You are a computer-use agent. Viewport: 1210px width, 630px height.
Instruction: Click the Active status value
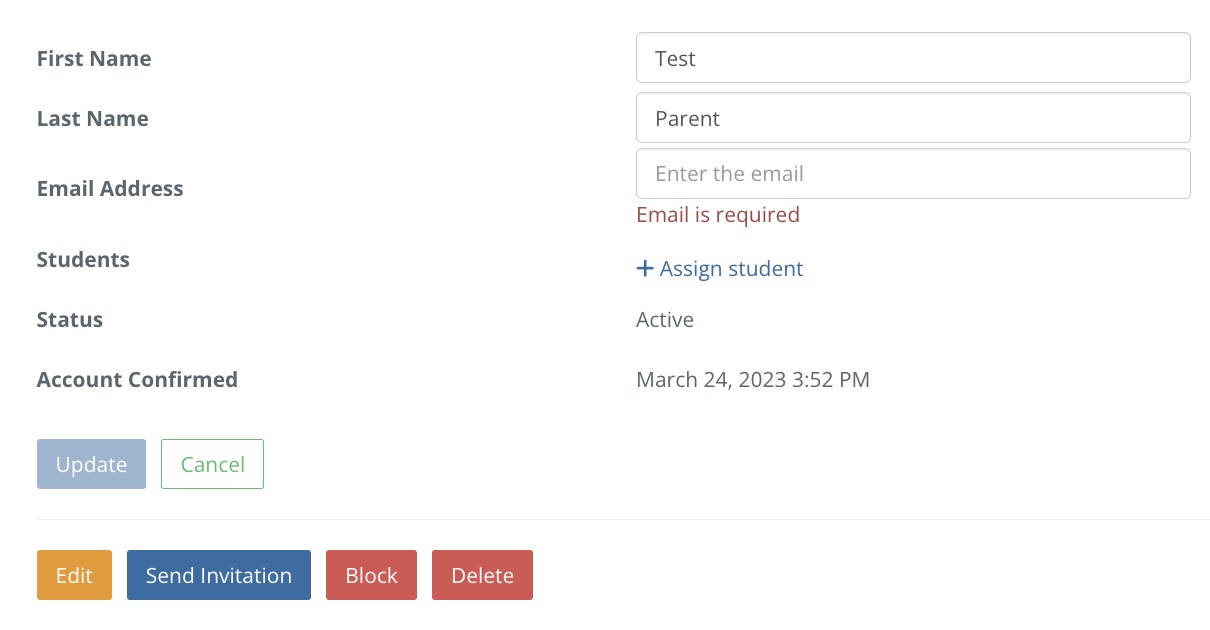(x=665, y=320)
